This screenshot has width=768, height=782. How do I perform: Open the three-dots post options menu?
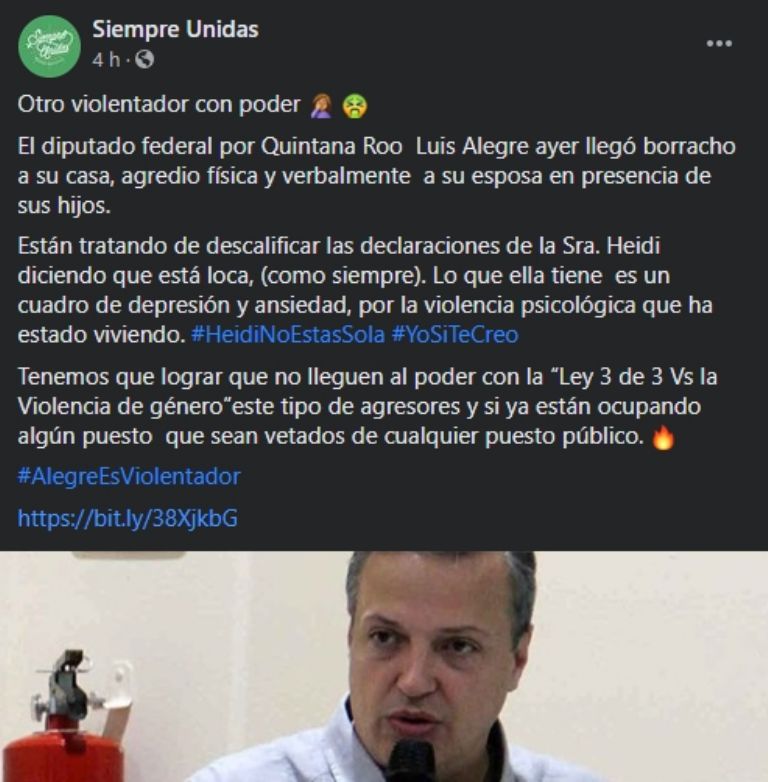pyautogui.click(x=719, y=44)
